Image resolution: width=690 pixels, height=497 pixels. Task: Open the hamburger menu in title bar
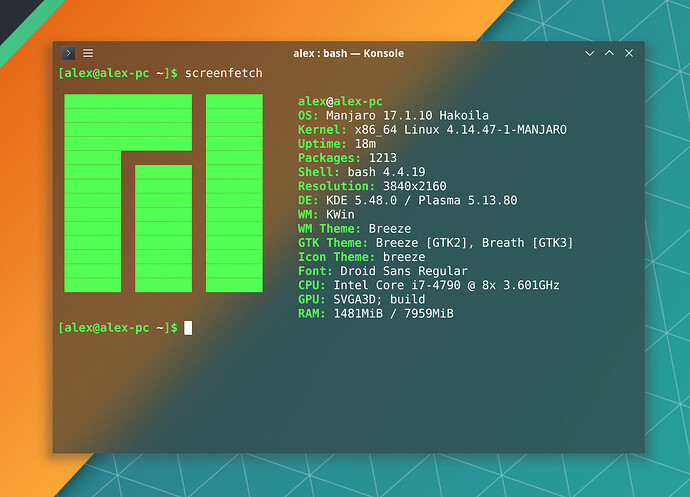[x=88, y=53]
